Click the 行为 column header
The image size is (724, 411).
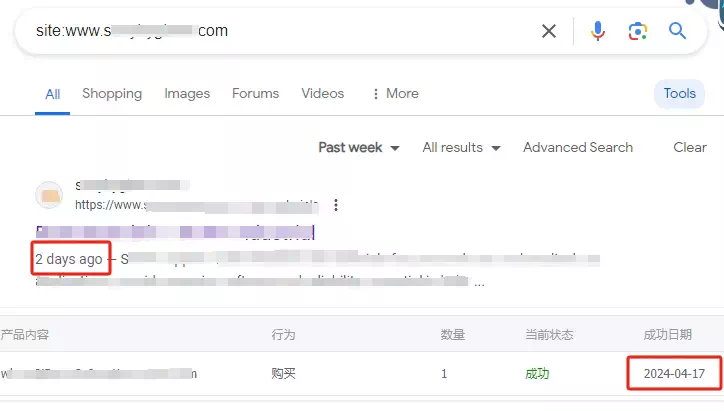283,334
